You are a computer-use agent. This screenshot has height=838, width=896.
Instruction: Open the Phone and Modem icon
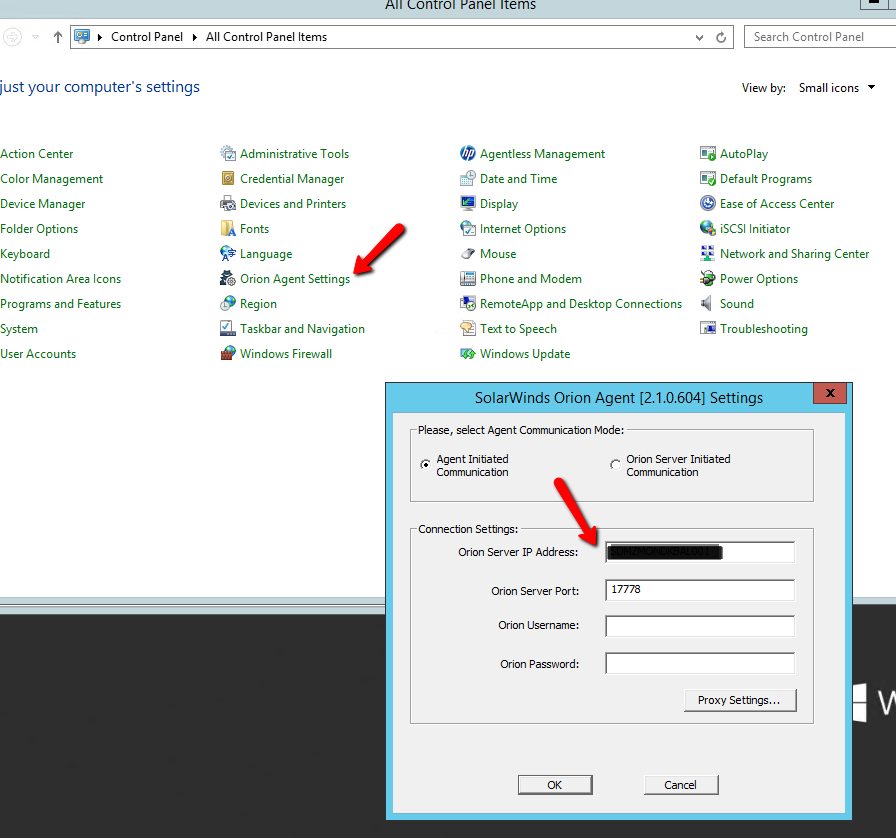coord(468,279)
